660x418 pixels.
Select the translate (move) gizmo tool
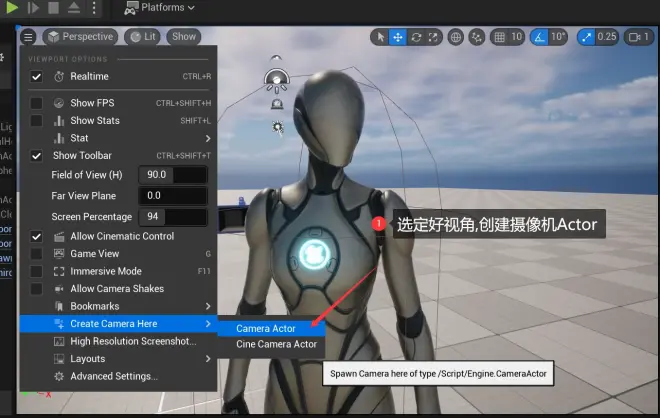pos(398,37)
